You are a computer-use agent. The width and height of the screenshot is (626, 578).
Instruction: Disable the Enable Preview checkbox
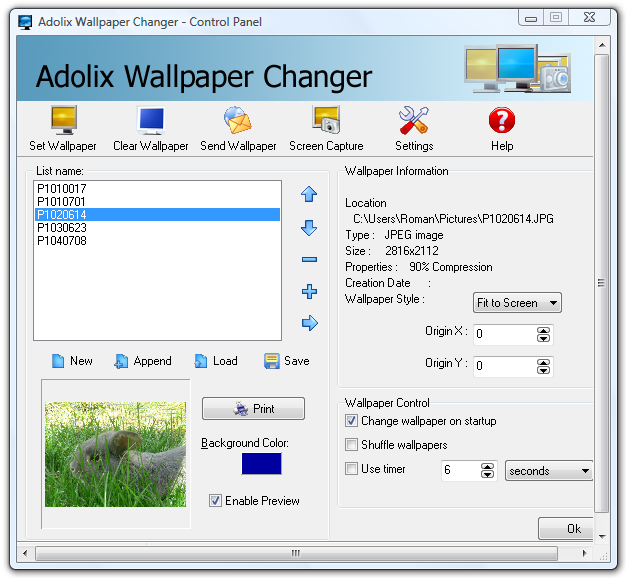coord(215,500)
